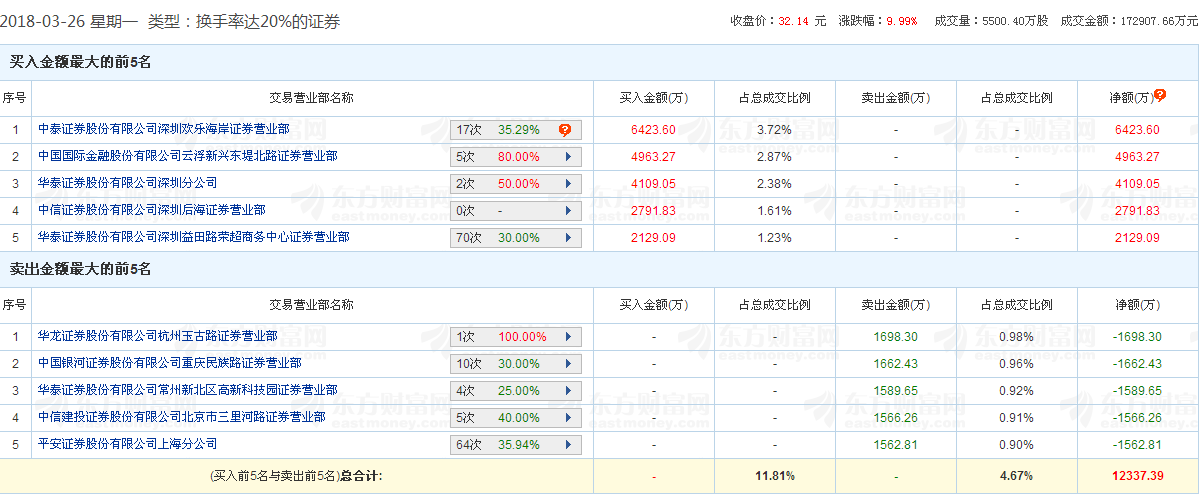Image resolution: width=1201 pixels, height=494 pixels.
Task: Click sell amount 1662.43 cell
Action: pos(895,364)
